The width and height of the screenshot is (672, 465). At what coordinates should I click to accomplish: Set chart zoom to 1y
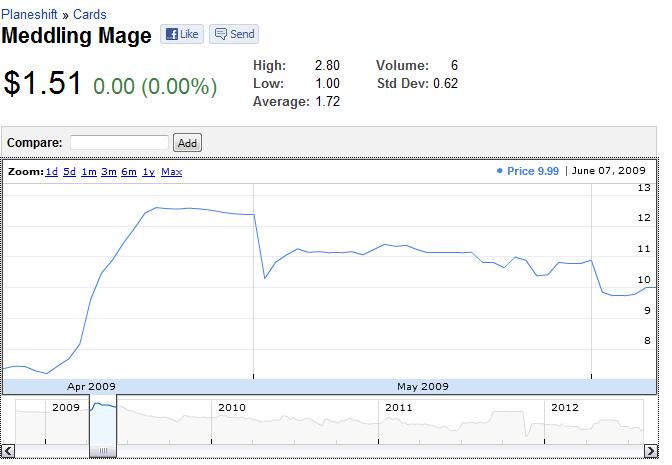148,172
